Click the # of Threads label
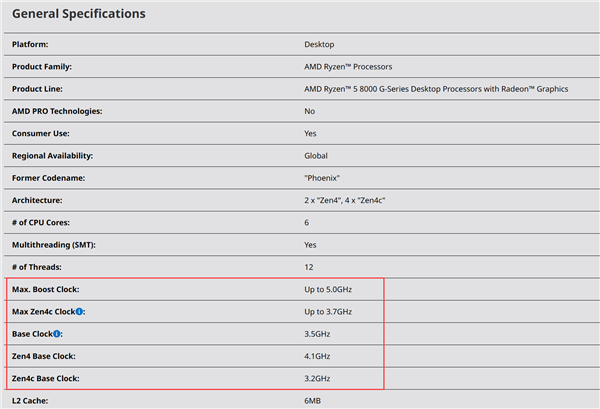The width and height of the screenshot is (600, 409). click(37, 267)
